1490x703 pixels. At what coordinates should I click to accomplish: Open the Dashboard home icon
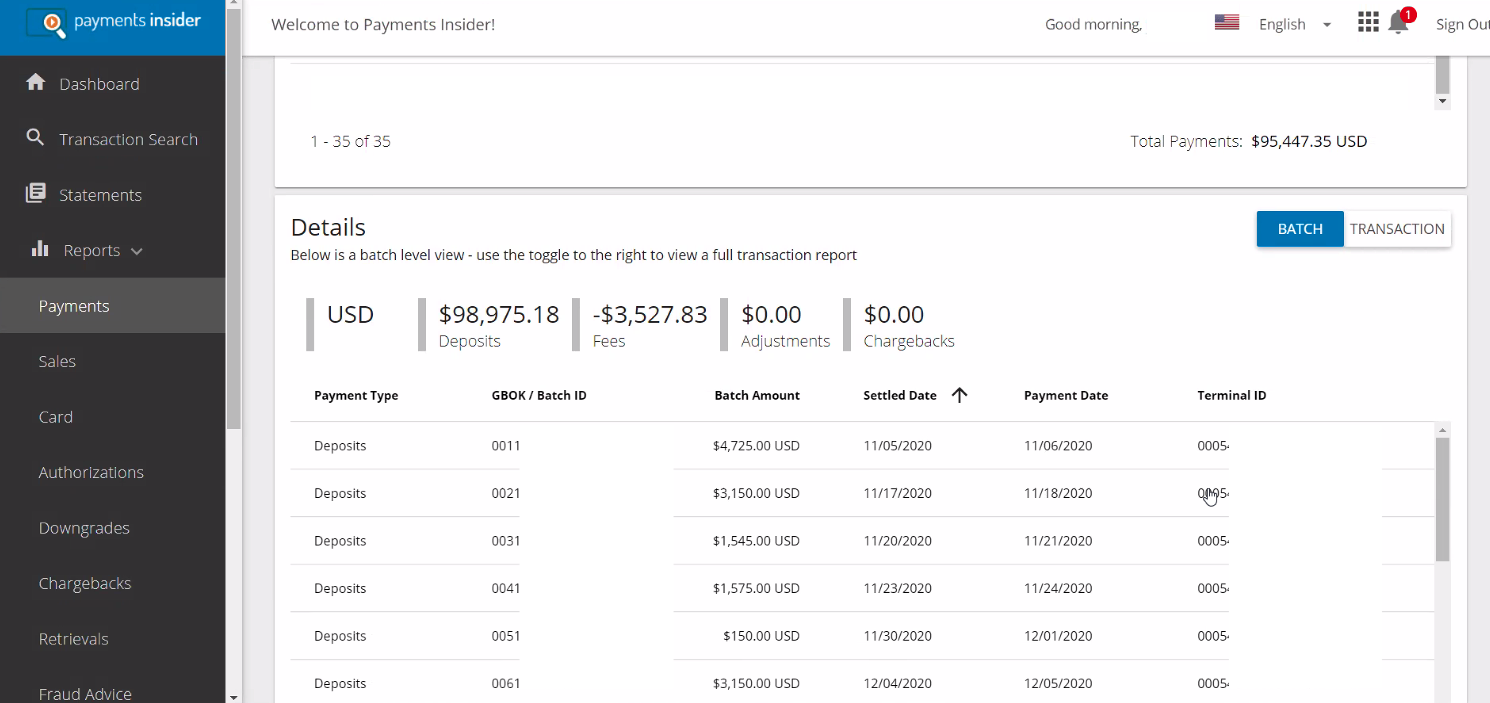pos(38,83)
